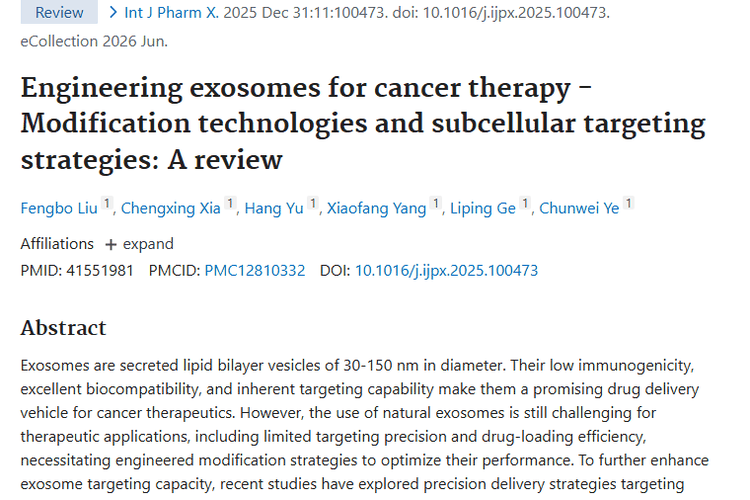
Task: Open author Xiaofang Yang's link
Action: [x=377, y=208]
